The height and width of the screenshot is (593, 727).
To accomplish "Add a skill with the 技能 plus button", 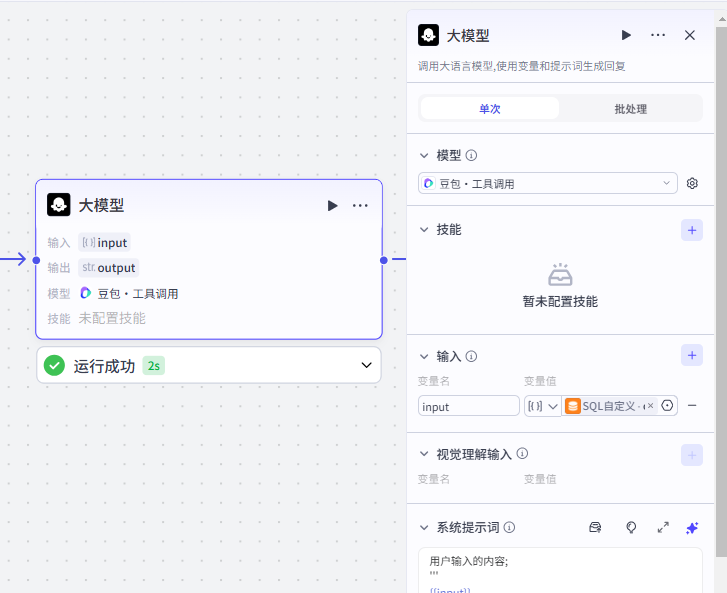I will point(692,230).
